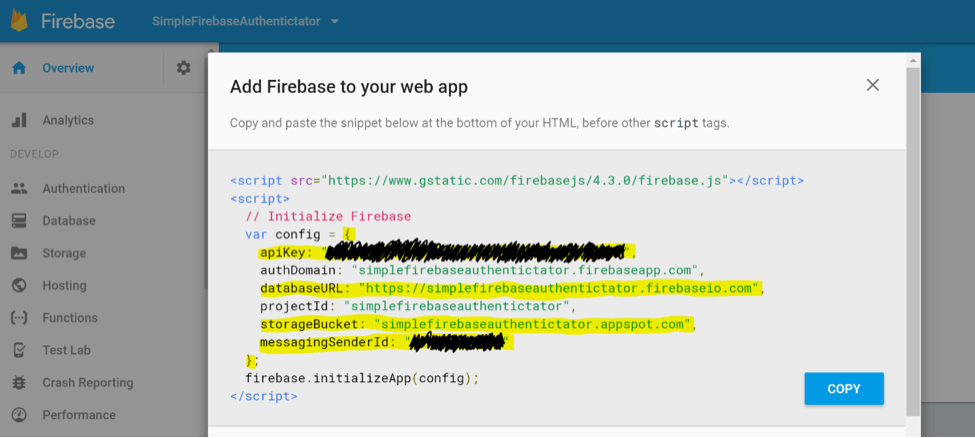Click the Functions brackets icon
975x438 pixels.
click(x=19, y=318)
